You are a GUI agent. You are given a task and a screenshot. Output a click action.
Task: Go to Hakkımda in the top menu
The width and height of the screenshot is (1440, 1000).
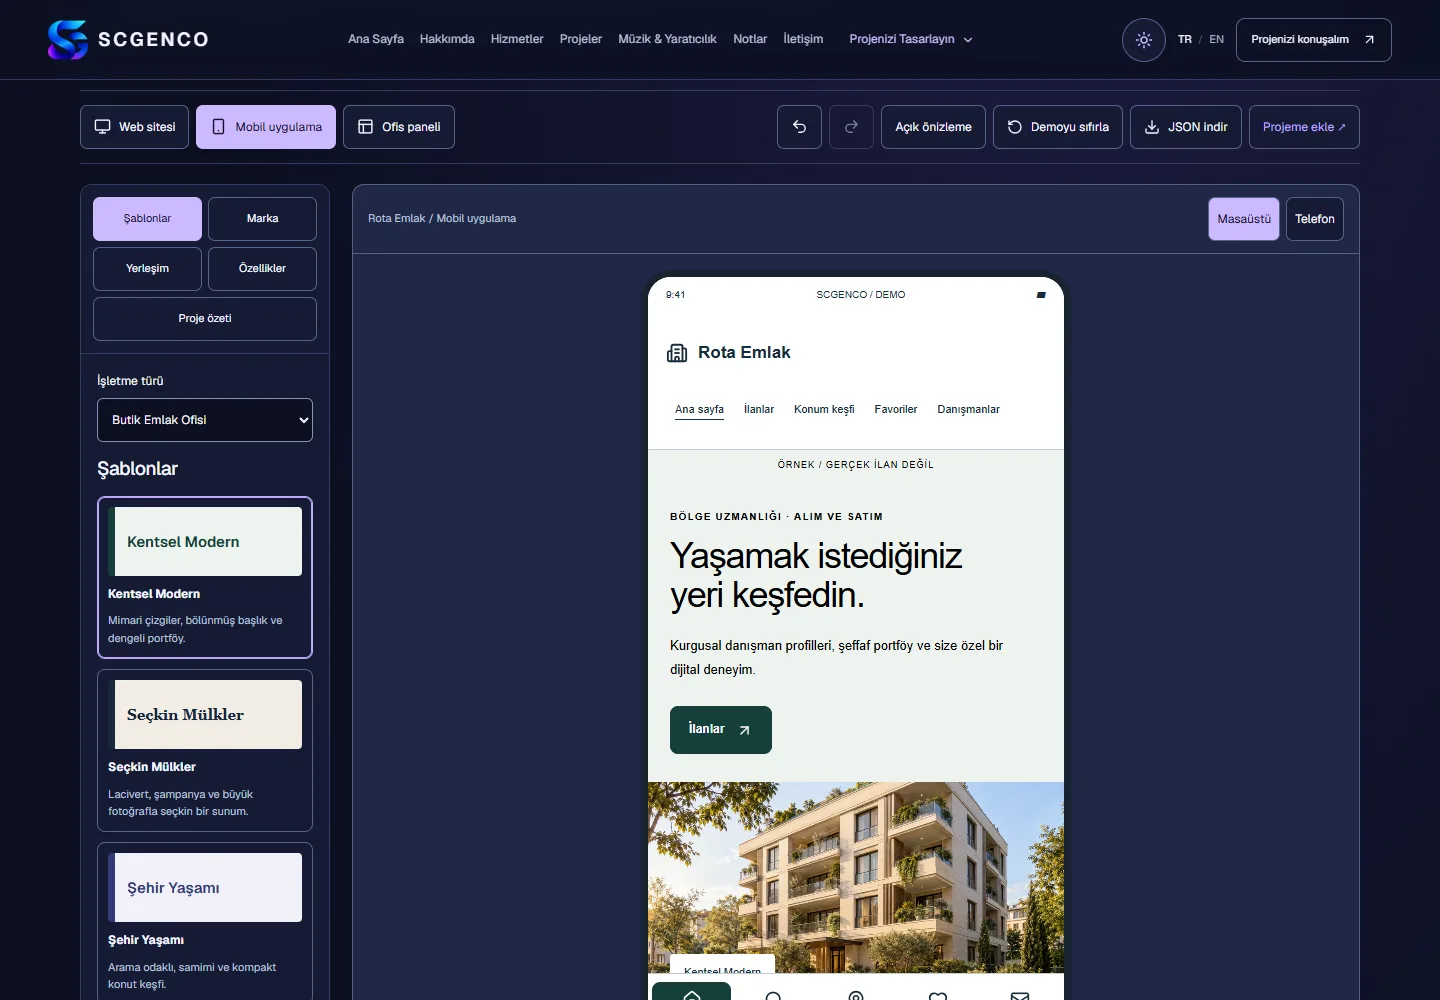447,40
